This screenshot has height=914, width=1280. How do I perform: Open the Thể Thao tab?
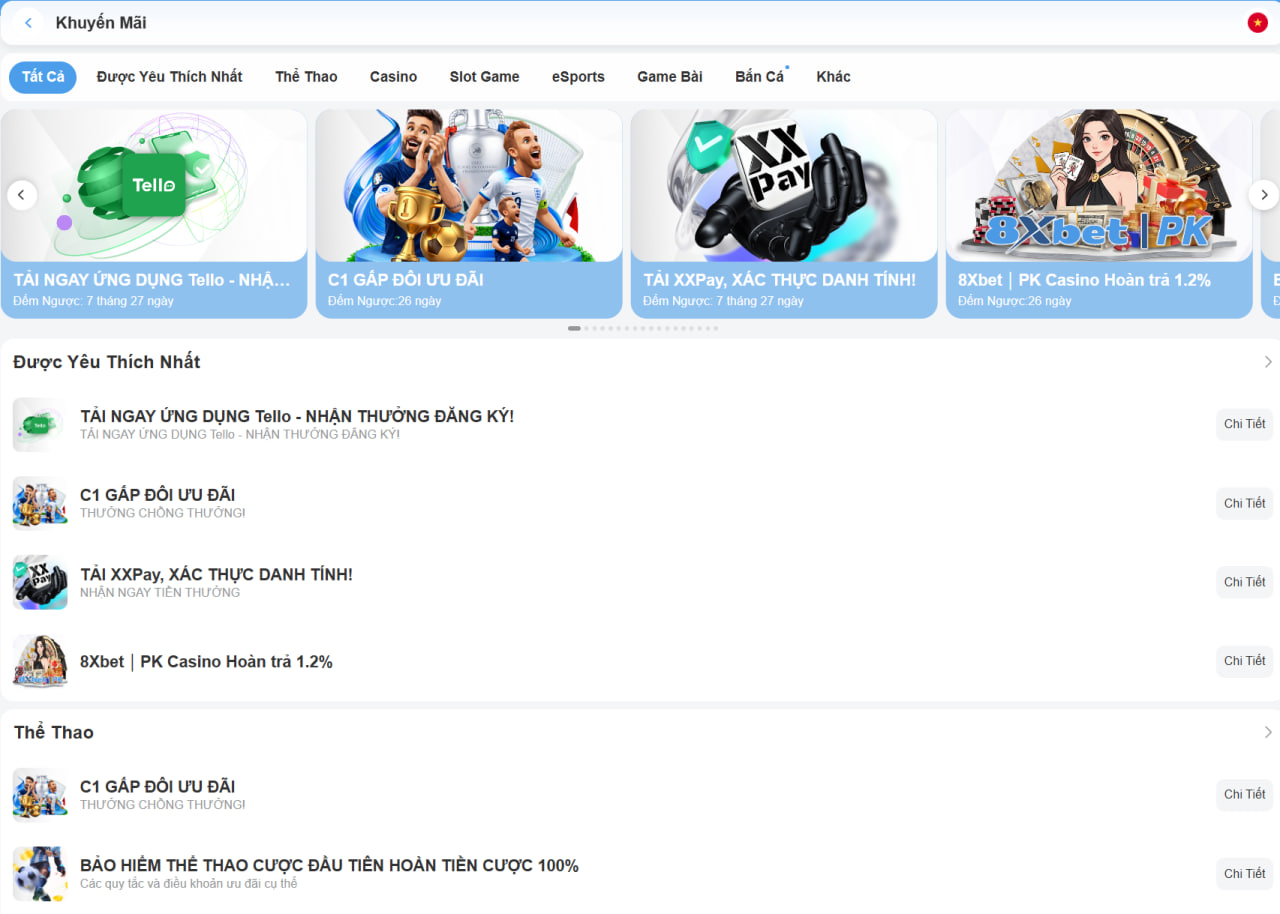coord(306,77)
